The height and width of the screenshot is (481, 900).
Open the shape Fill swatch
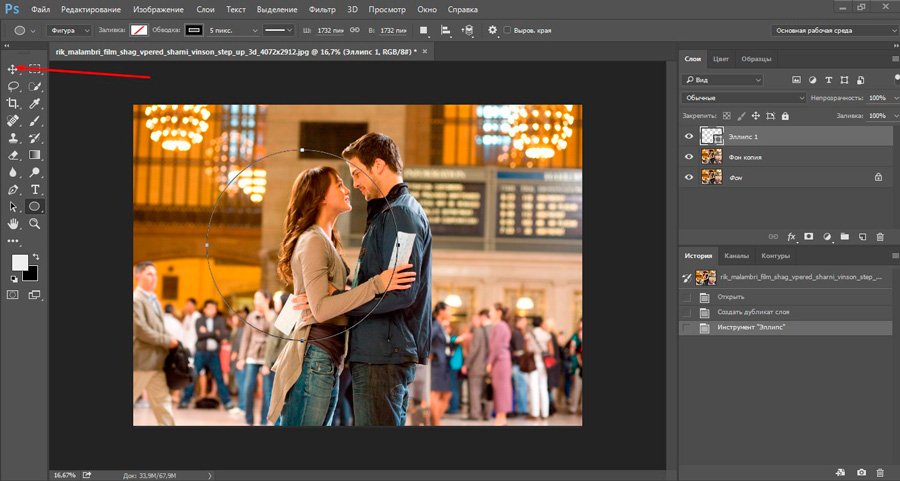[138, 30]
